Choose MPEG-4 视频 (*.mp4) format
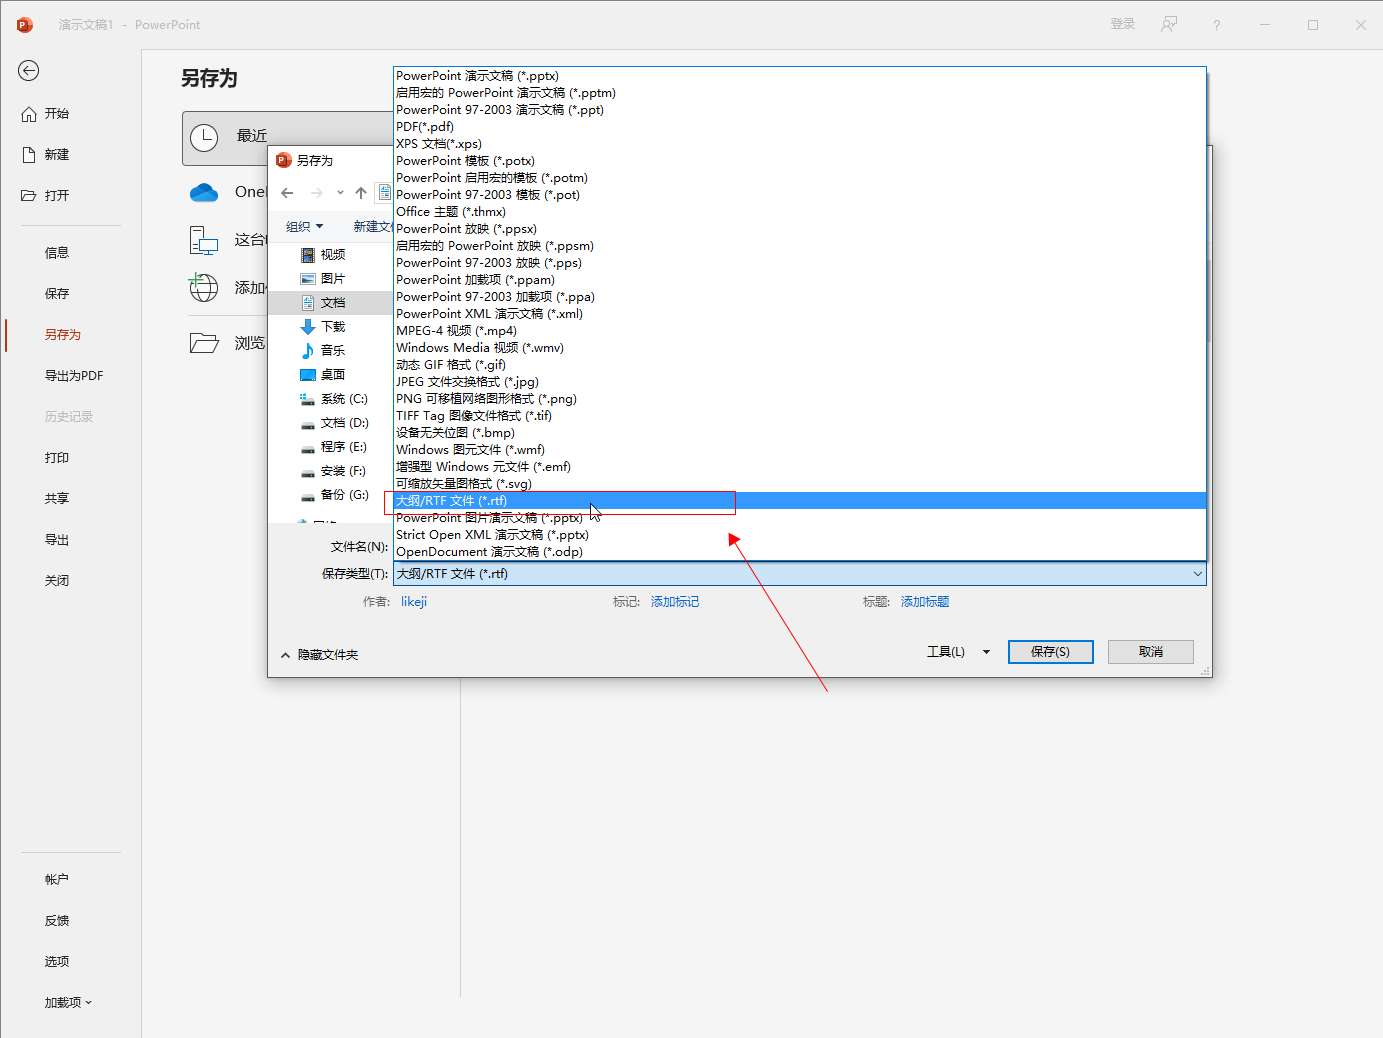Image resolution: width=1383 pixels, height=1038 pixels. click(x=800, y=331)
